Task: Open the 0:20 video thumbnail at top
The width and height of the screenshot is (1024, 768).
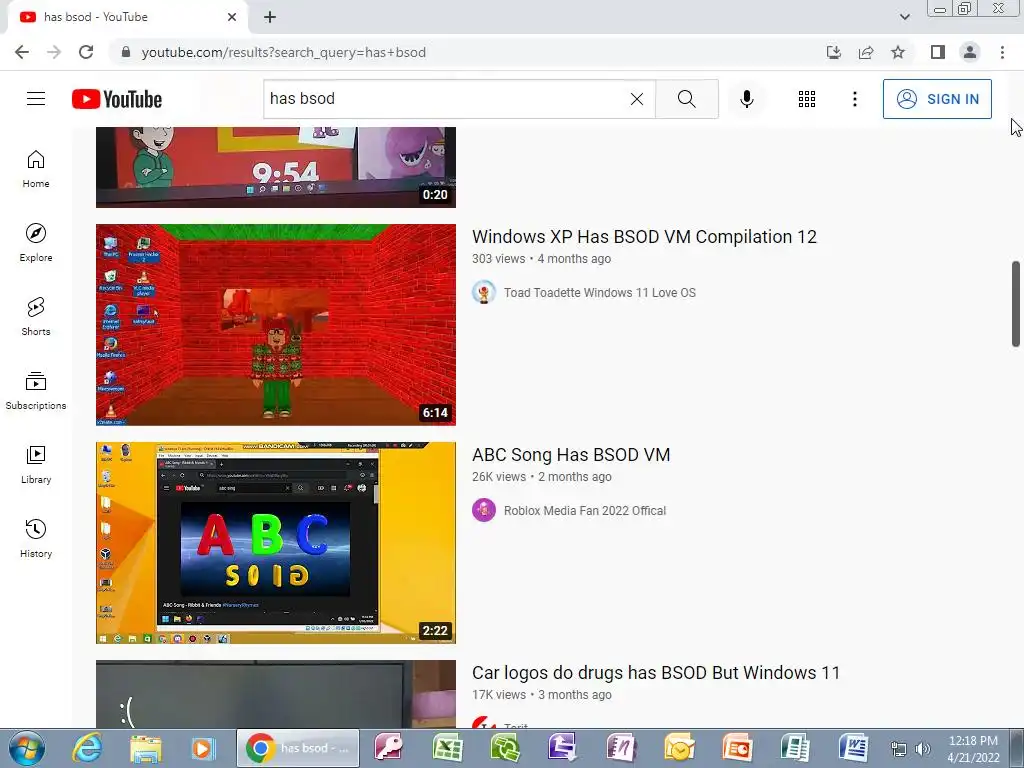Action: click(x=276, y=167)
